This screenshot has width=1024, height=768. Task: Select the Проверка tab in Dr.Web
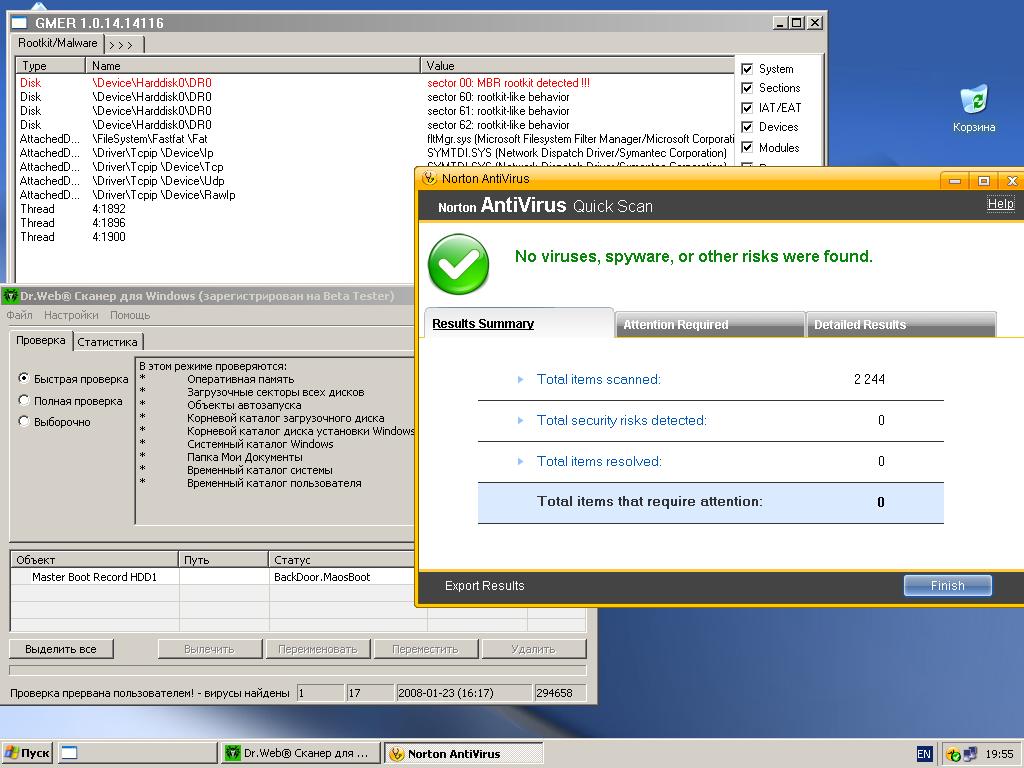pos(40,340)
